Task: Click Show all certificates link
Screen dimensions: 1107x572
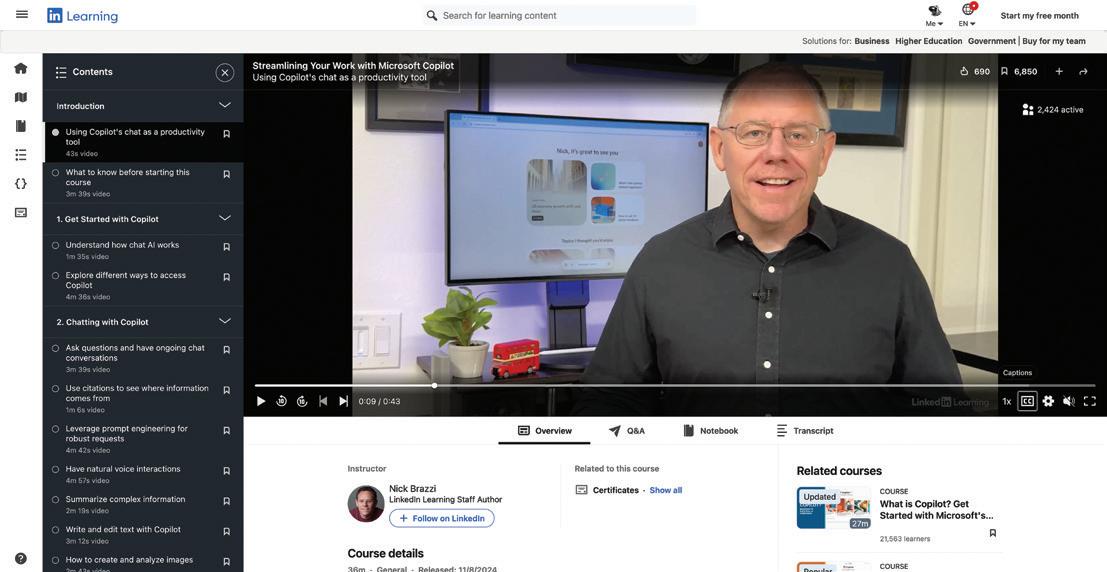Action: point(666,490)
